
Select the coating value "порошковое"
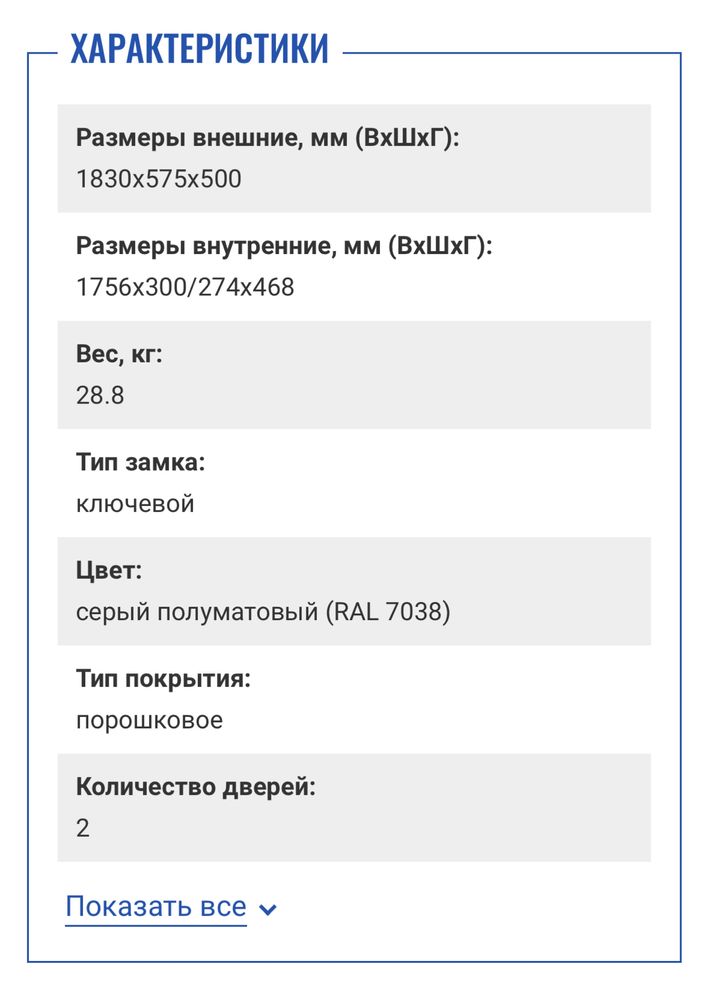coord(149,720)
